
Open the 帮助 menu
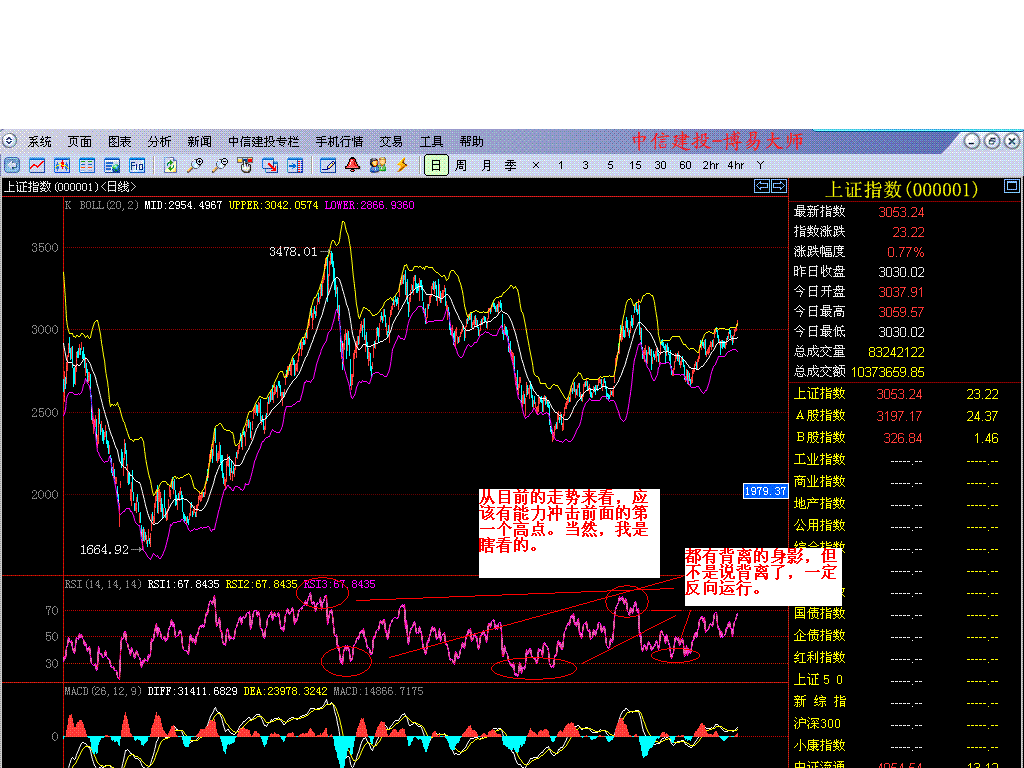472,141
